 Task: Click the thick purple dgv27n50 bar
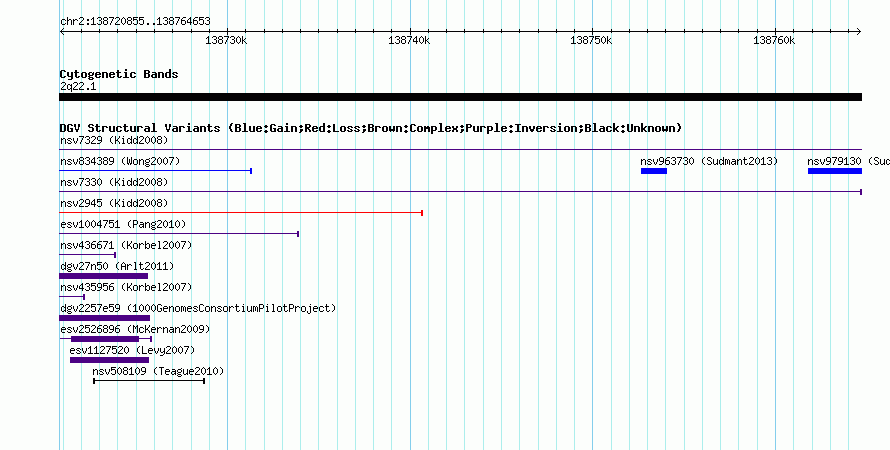(x=104, y=276)
